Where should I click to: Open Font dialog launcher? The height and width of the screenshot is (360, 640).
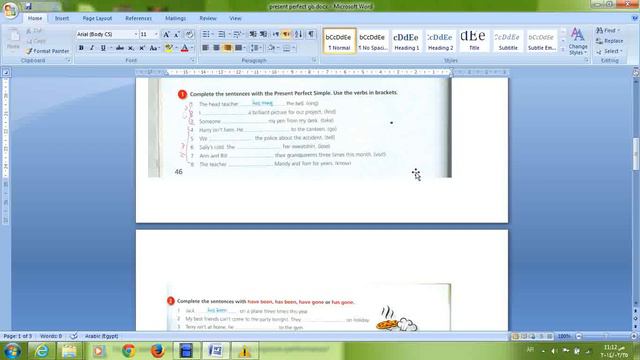(x=193, y=60)
